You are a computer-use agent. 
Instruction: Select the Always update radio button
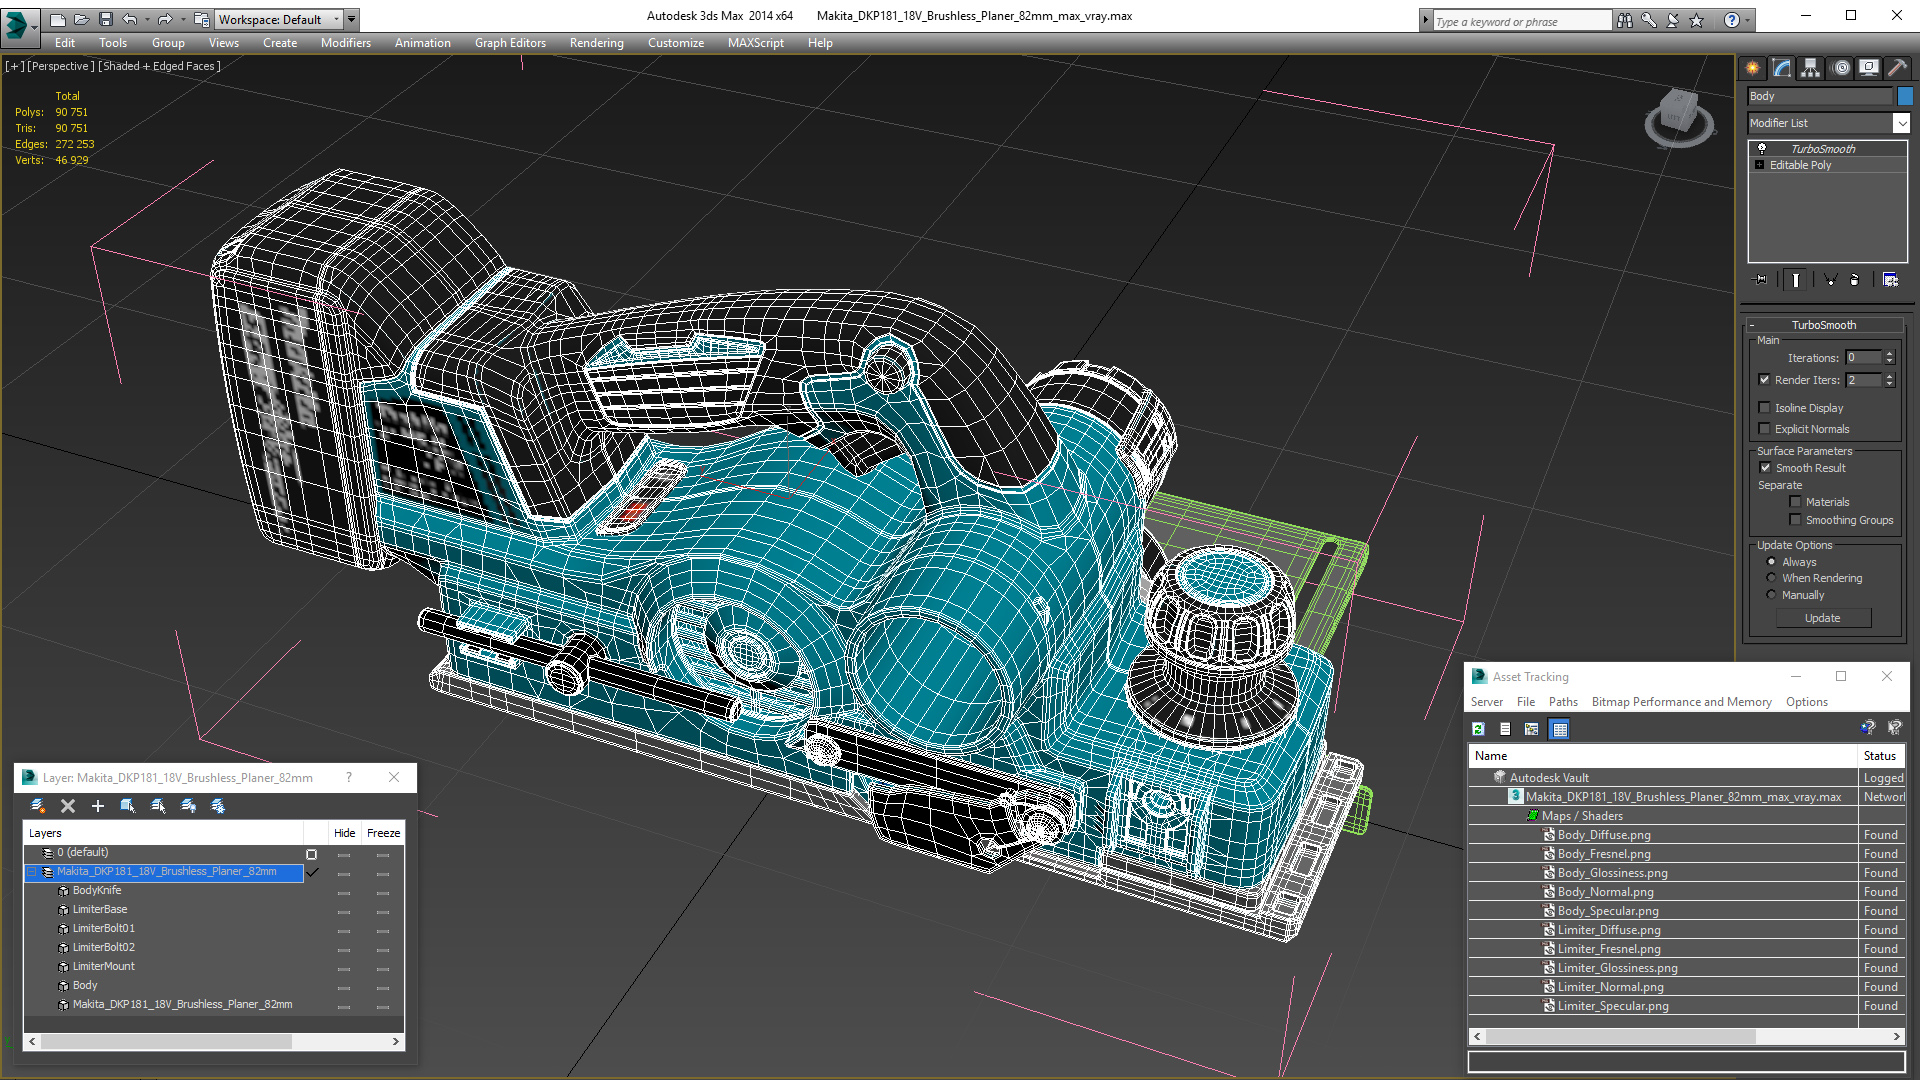[x=1772, y=562]
